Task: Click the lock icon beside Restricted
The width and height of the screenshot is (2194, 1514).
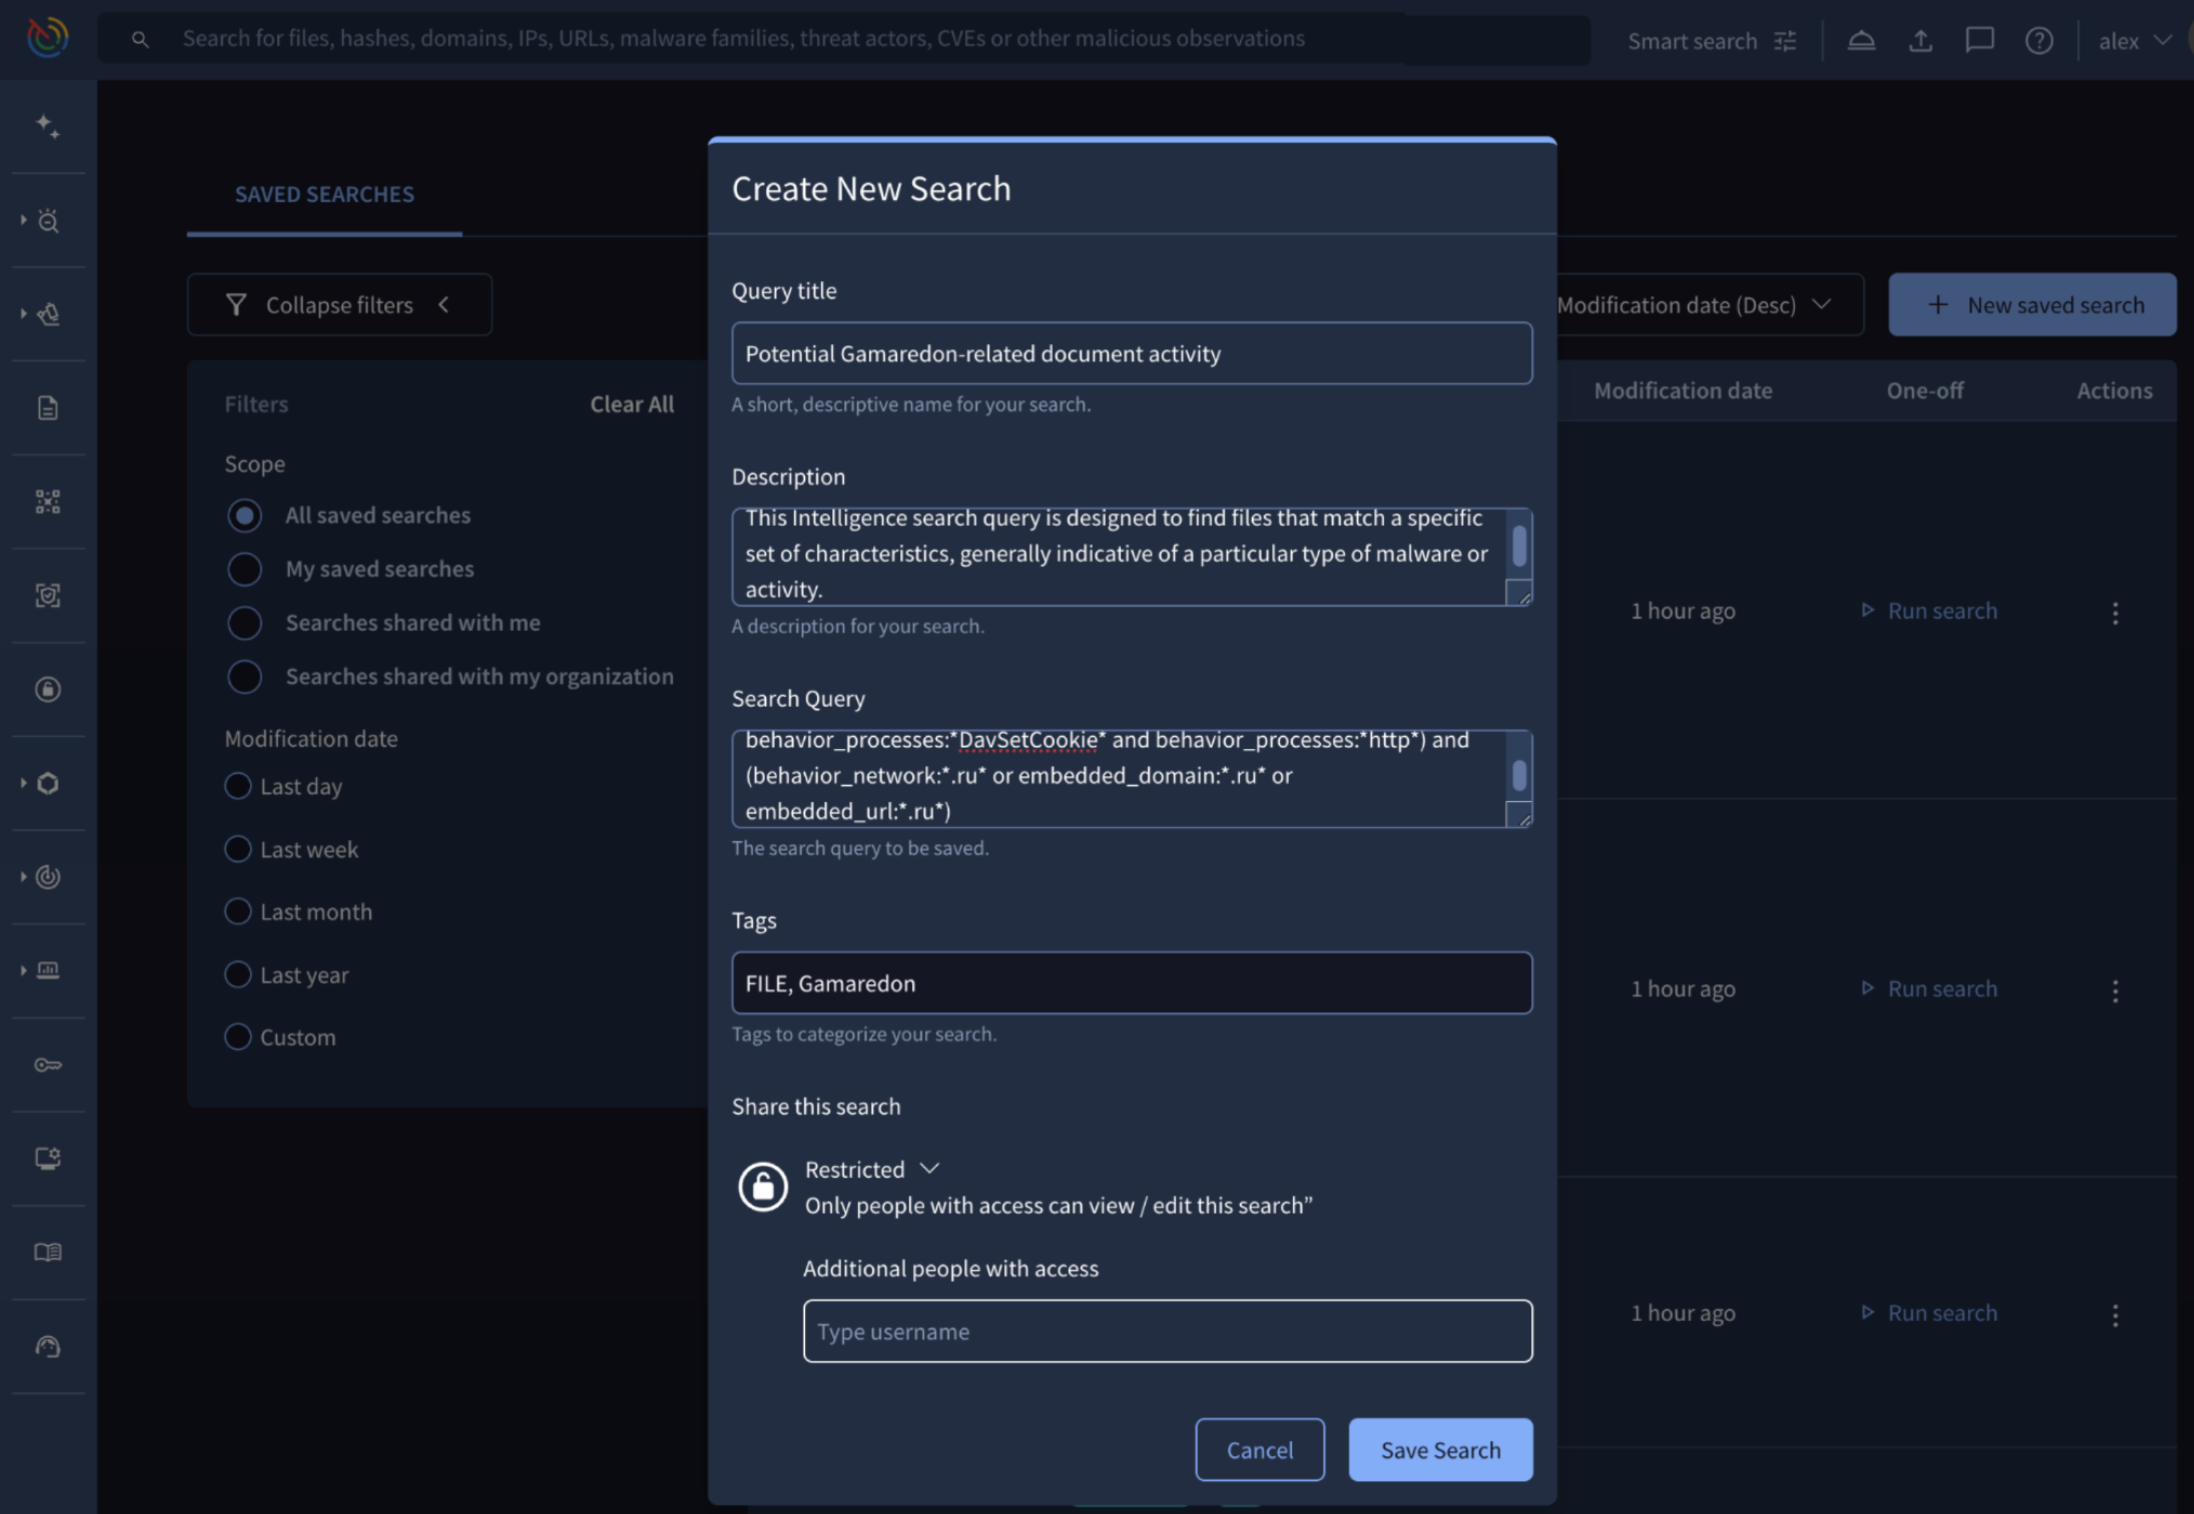Action: (763, 1187)
